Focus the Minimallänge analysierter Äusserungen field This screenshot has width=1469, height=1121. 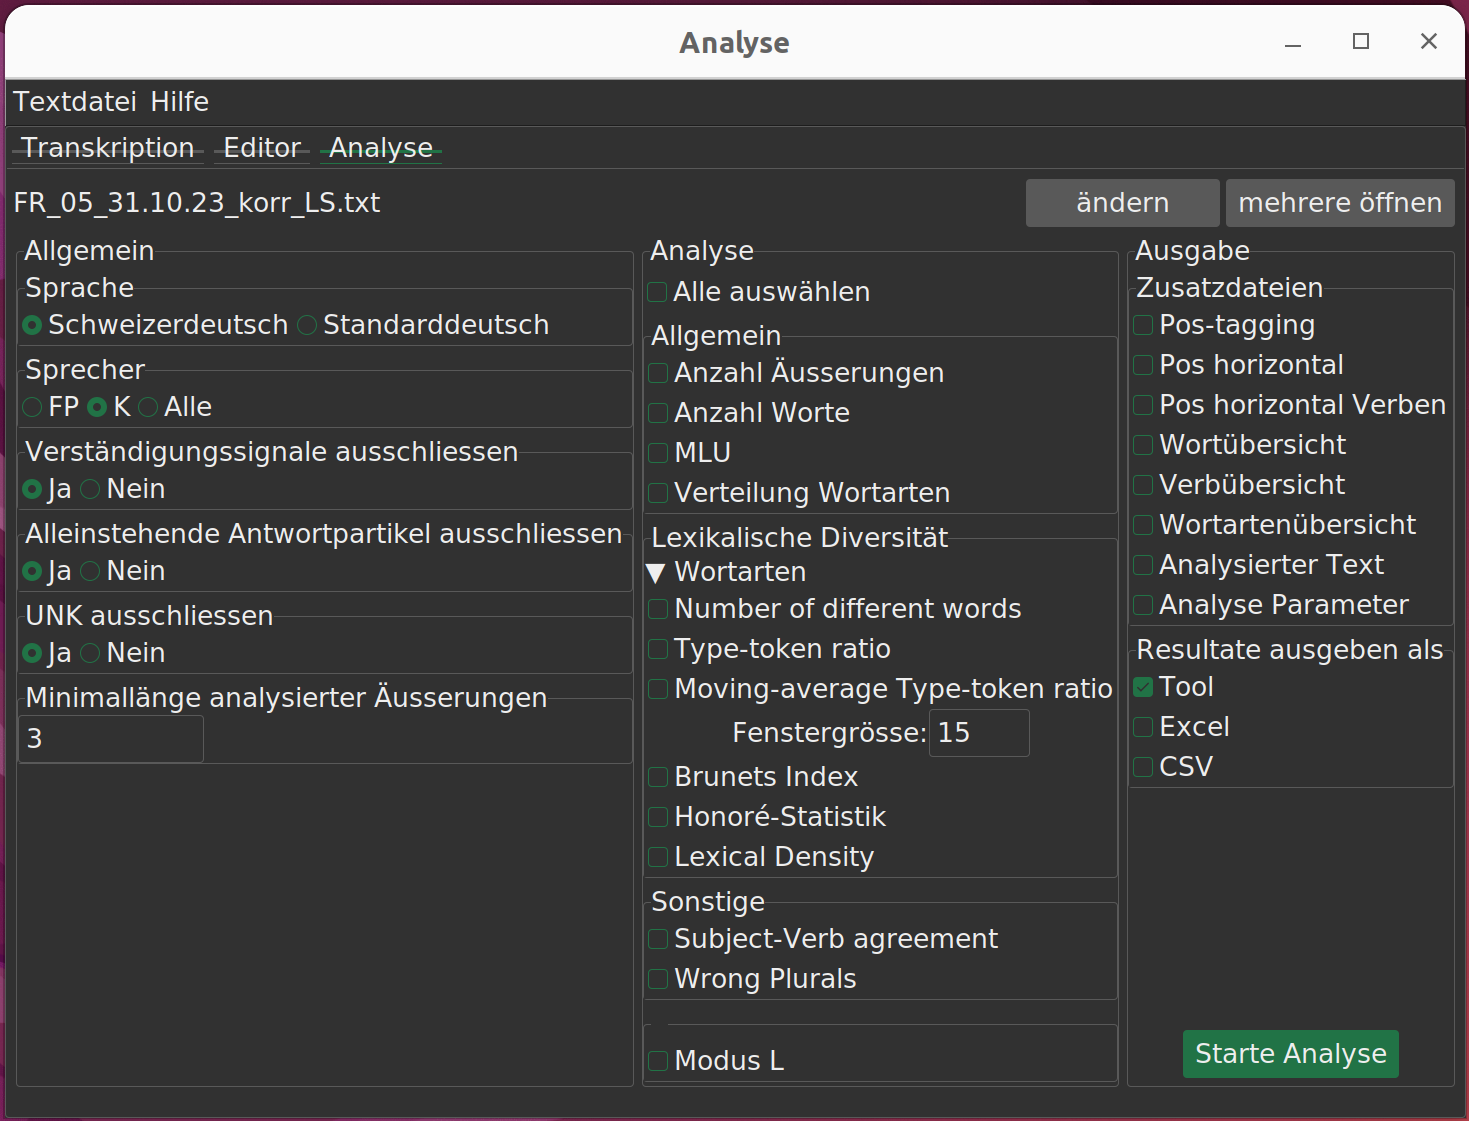111,739
